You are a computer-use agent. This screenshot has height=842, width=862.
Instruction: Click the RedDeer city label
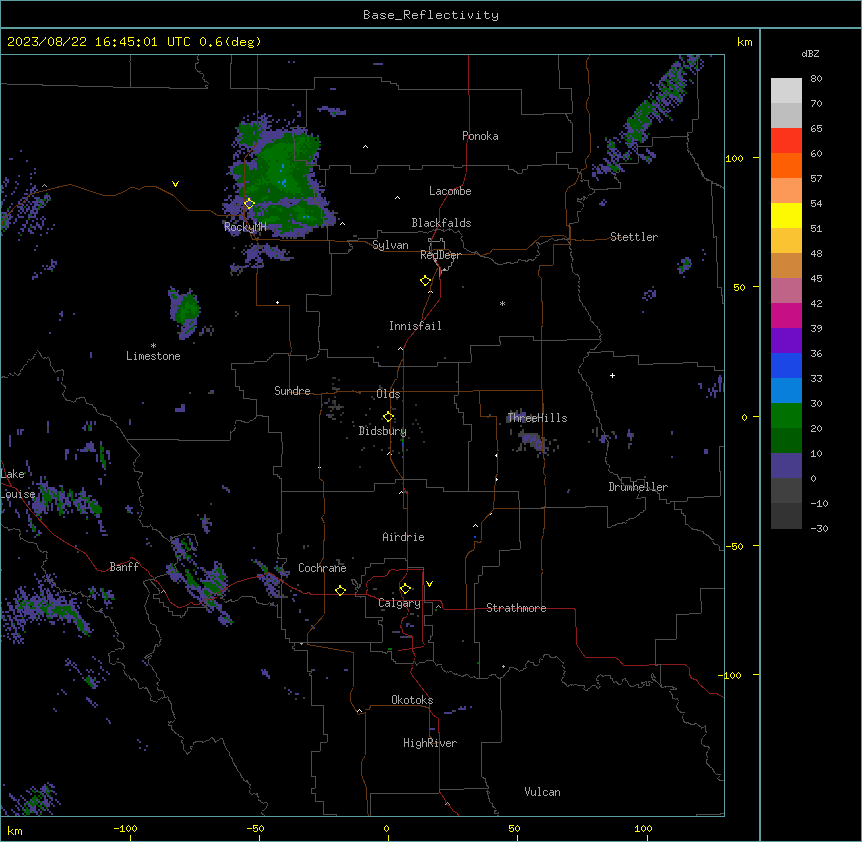440,255
